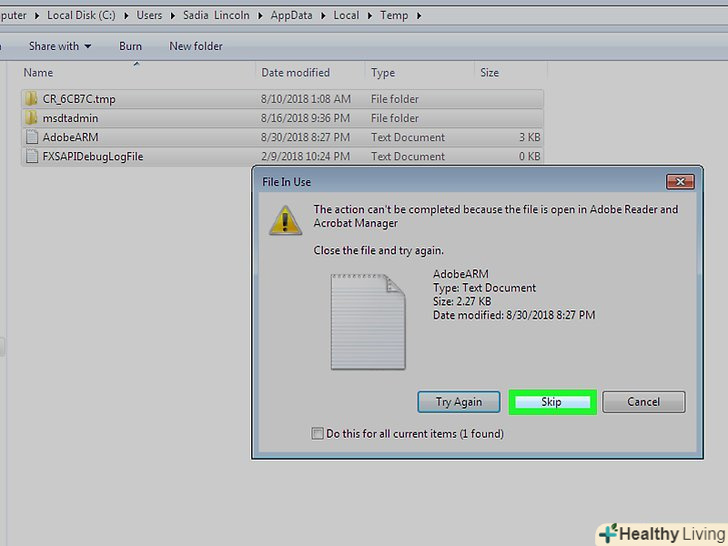Click Try Again in File In Use dialog
Image resolution: width=728 pixels, height=546 pixels.
tap(459, 402)
